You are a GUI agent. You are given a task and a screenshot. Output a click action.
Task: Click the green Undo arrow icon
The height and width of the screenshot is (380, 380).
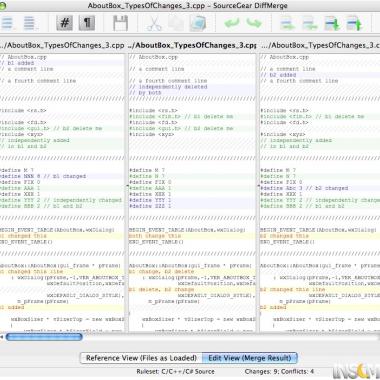pyautogui.click(x=232, y=23)
